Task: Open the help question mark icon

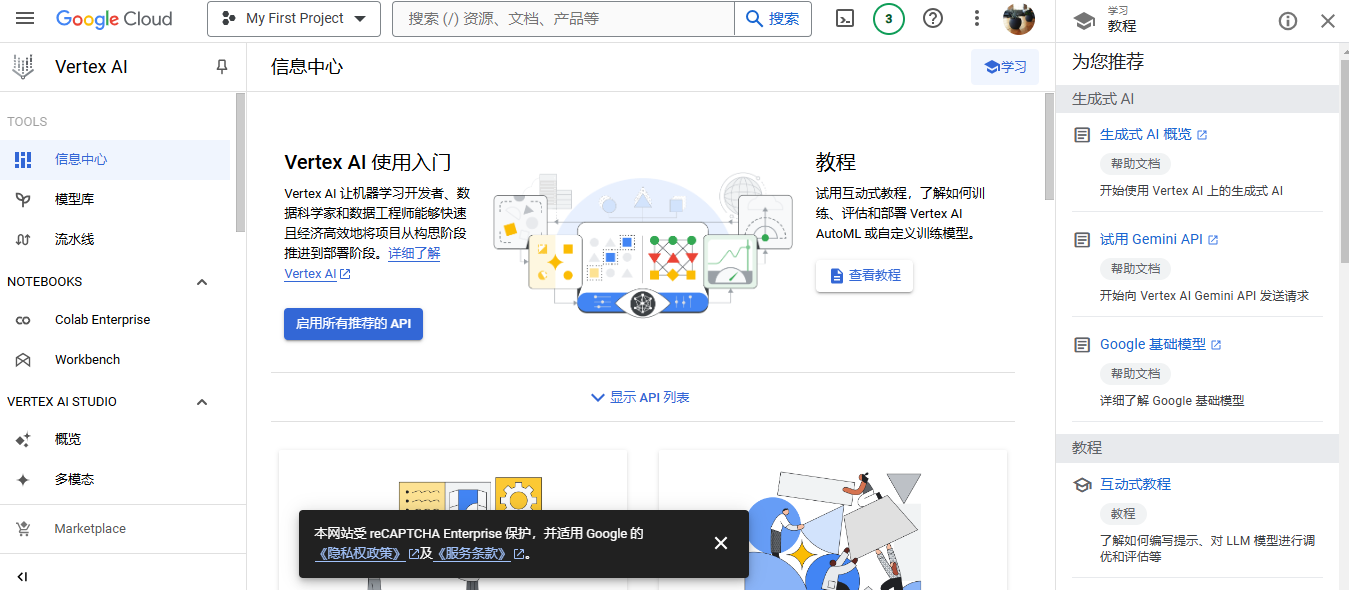Action: coord(933,19)
